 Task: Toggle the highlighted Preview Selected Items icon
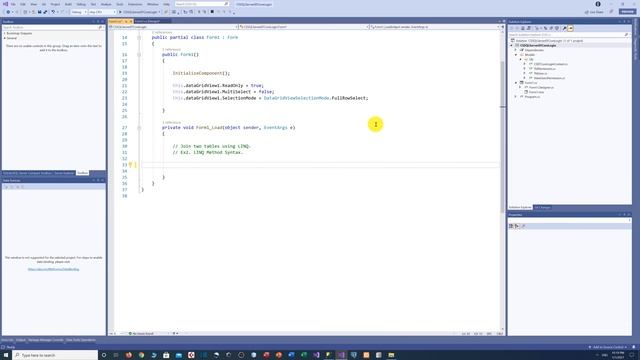point(571,28)
